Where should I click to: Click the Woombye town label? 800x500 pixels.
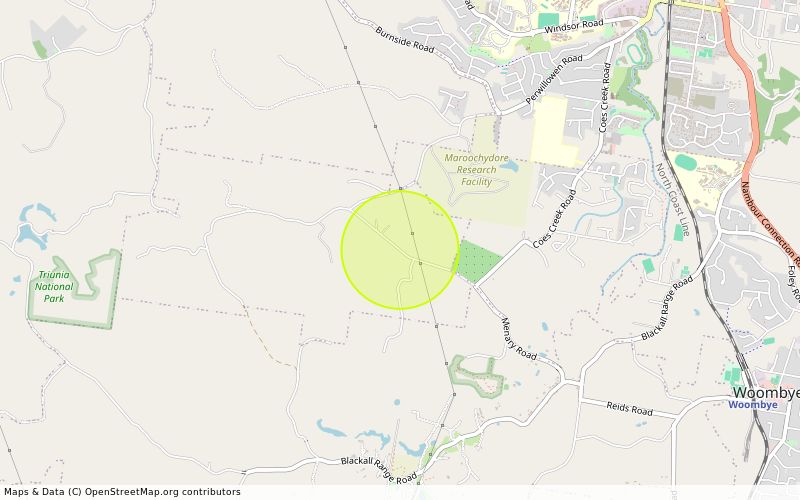pos(765,392)
